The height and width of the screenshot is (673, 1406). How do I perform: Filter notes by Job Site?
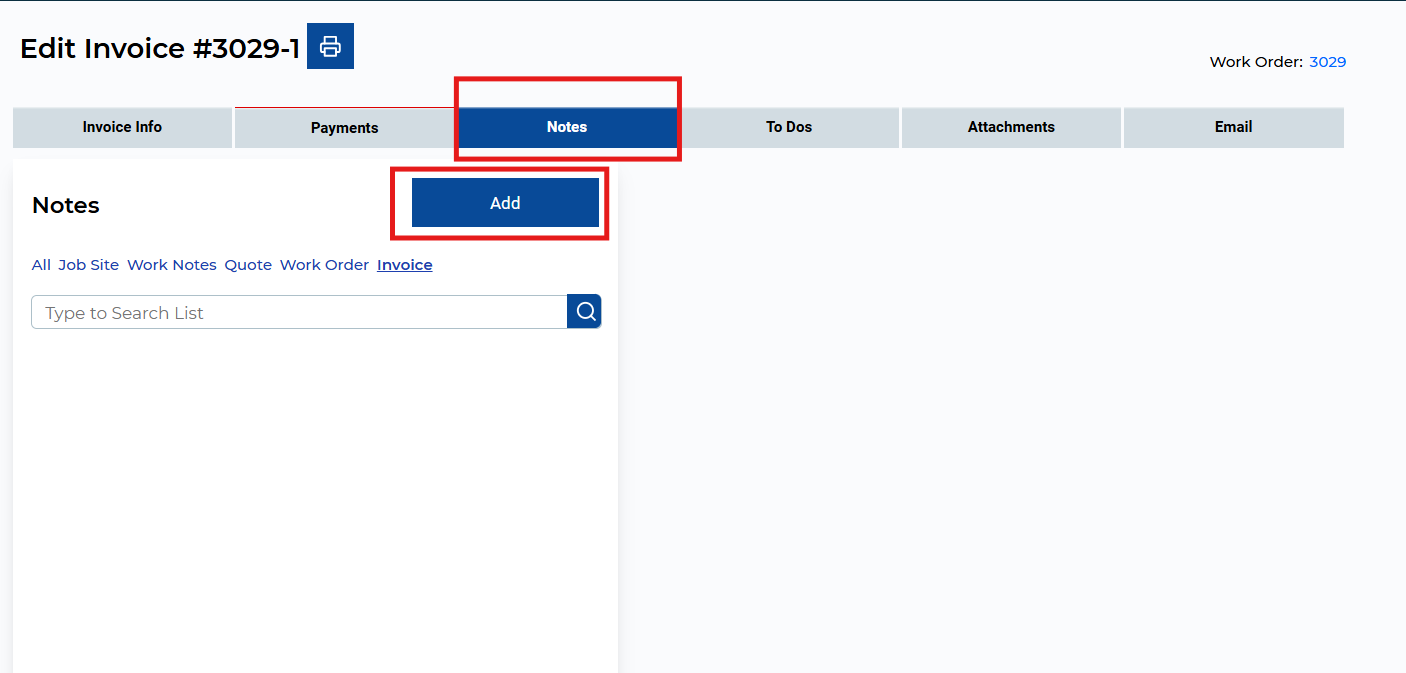tap(88, 265)
